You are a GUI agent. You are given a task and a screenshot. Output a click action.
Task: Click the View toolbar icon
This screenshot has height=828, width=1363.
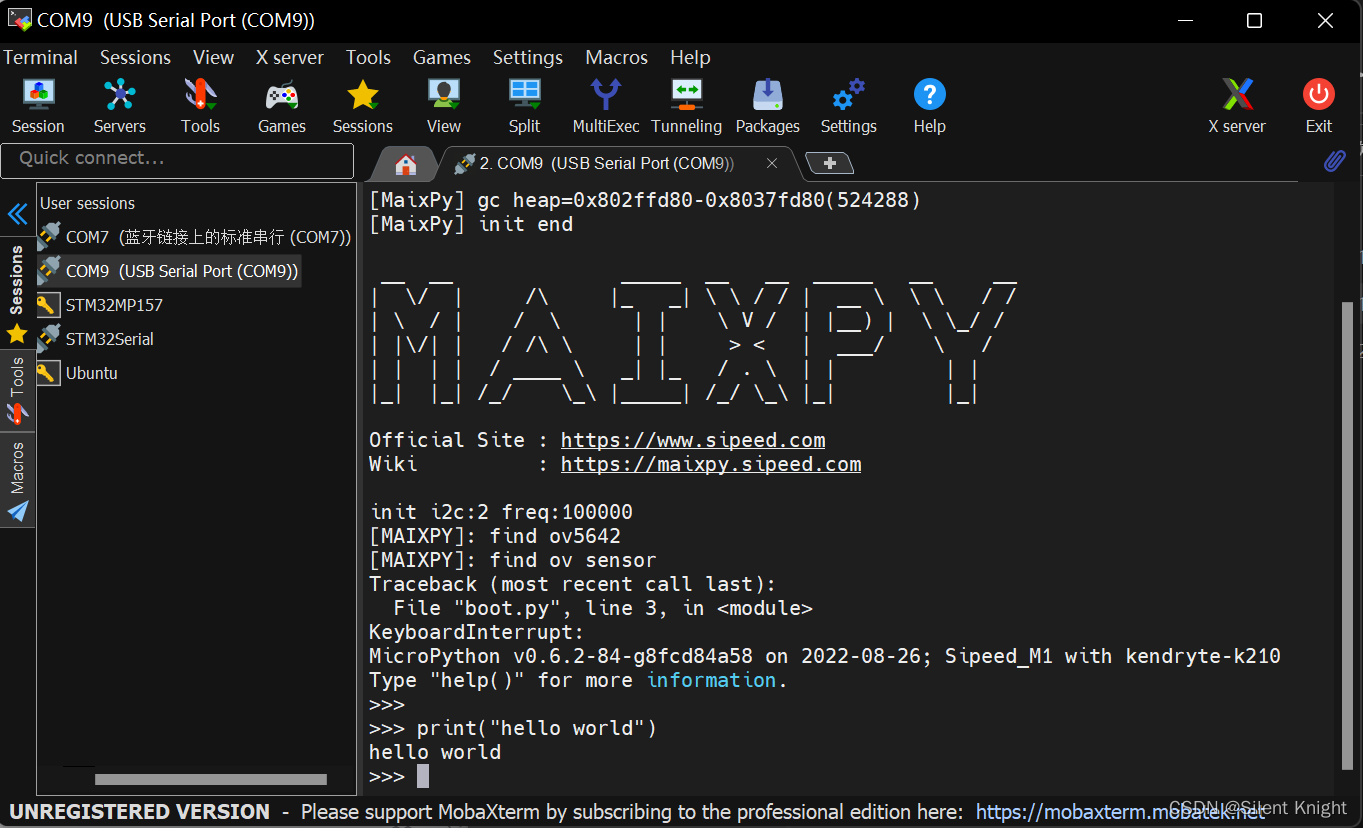(x=443, y=106)
